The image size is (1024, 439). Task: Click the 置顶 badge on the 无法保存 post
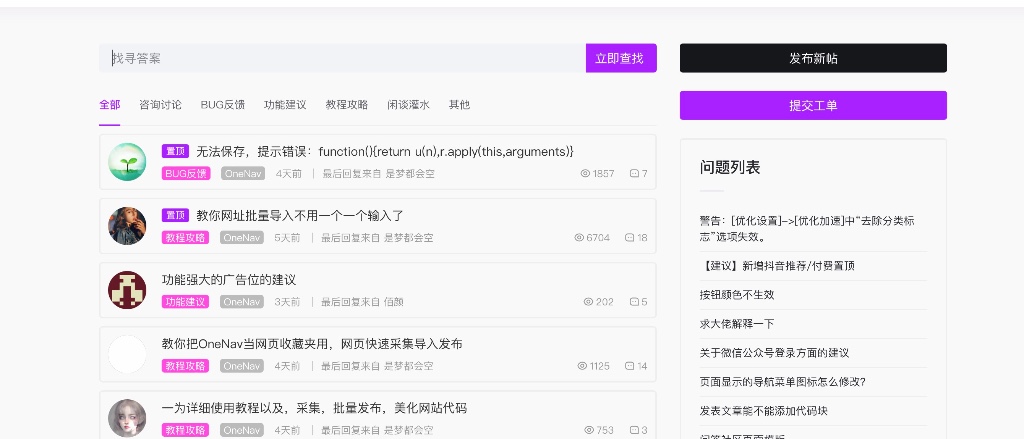click(175, 152)
